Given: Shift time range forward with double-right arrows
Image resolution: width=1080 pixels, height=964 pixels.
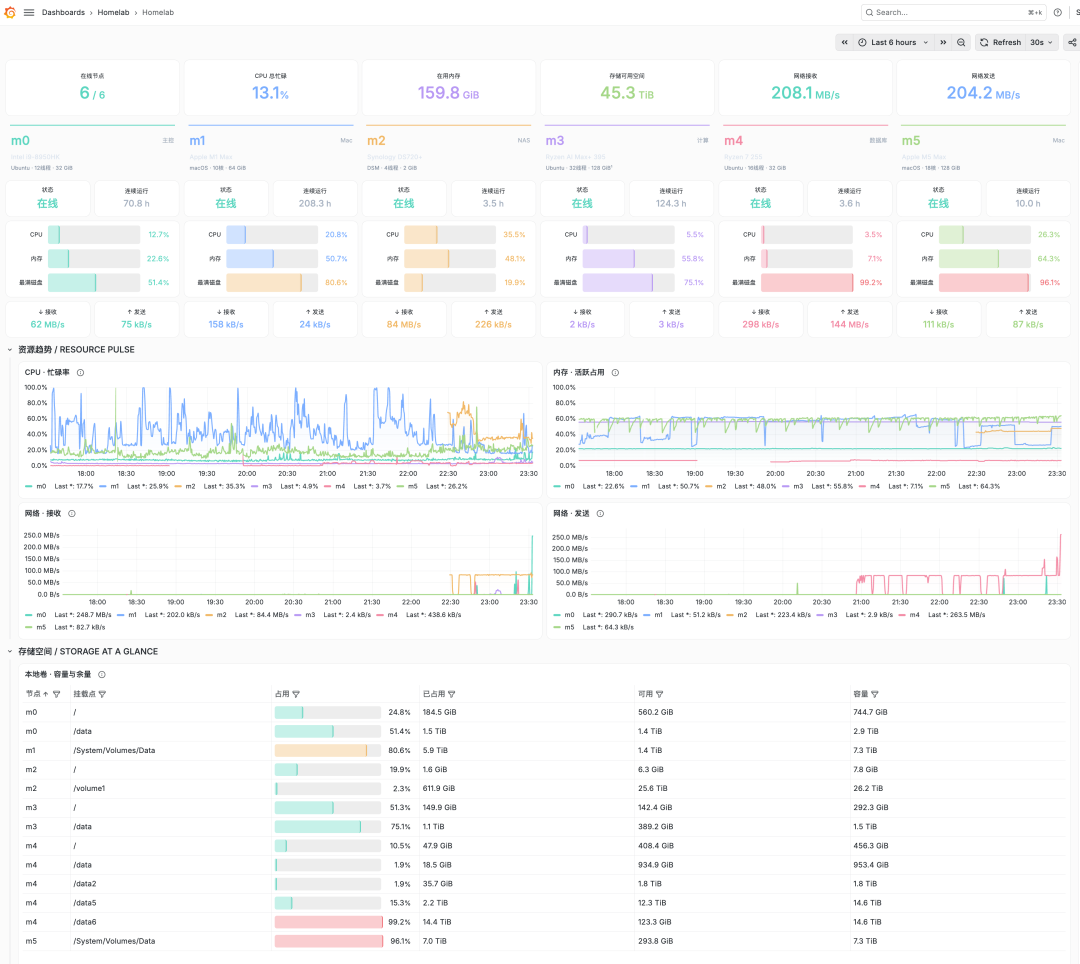Looking at the screenshot, I should (943, 42).
